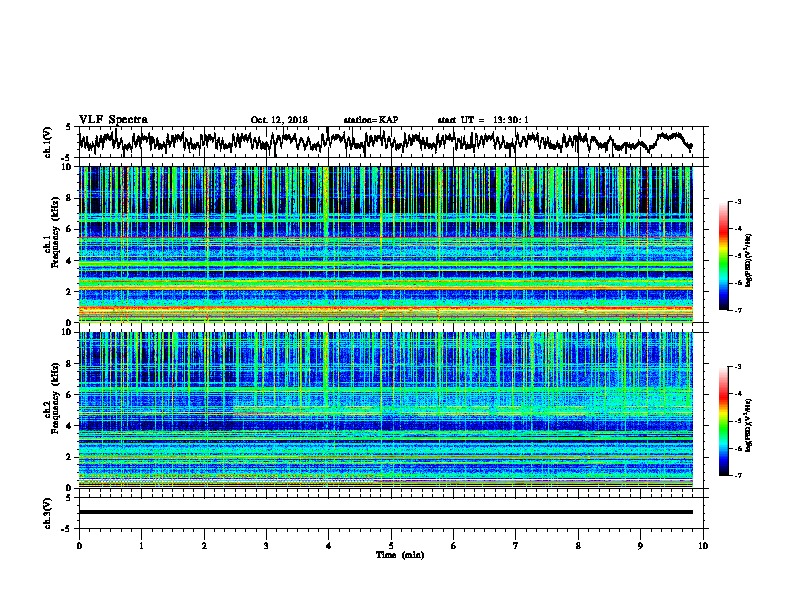Click the ch.1(V) waveform axis label

point(47,142)
